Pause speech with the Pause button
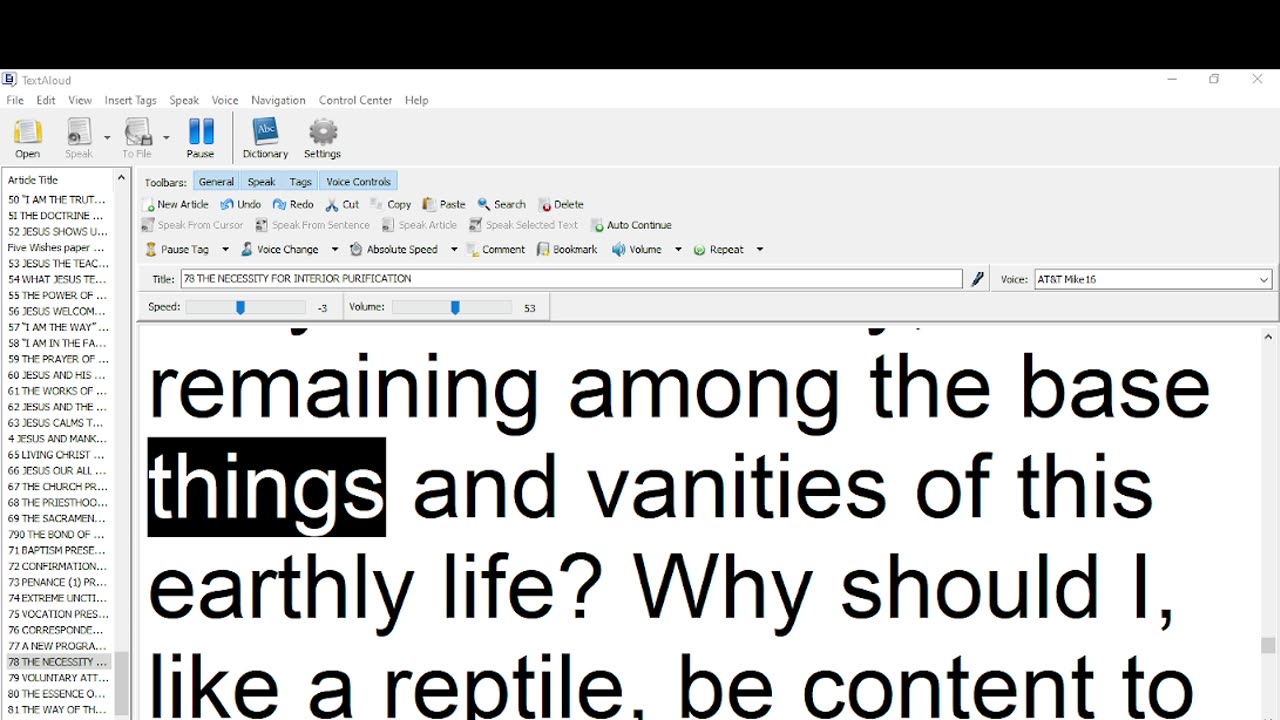The width and height of the screenshot is (1280, 720). click(x=200, y=138)
